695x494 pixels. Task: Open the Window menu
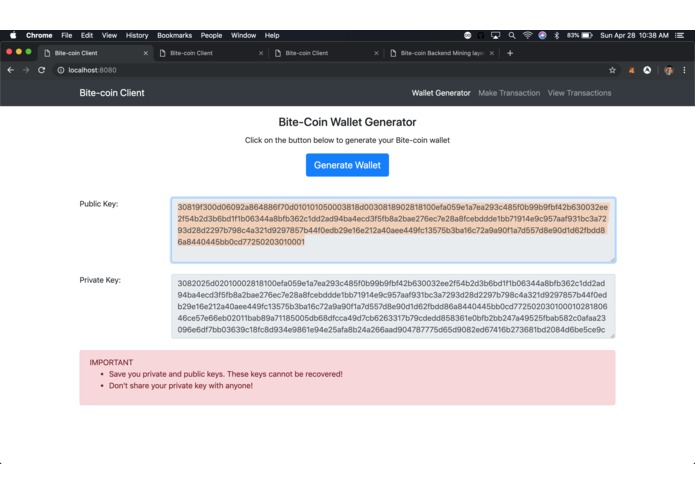[x=243, y=35]
